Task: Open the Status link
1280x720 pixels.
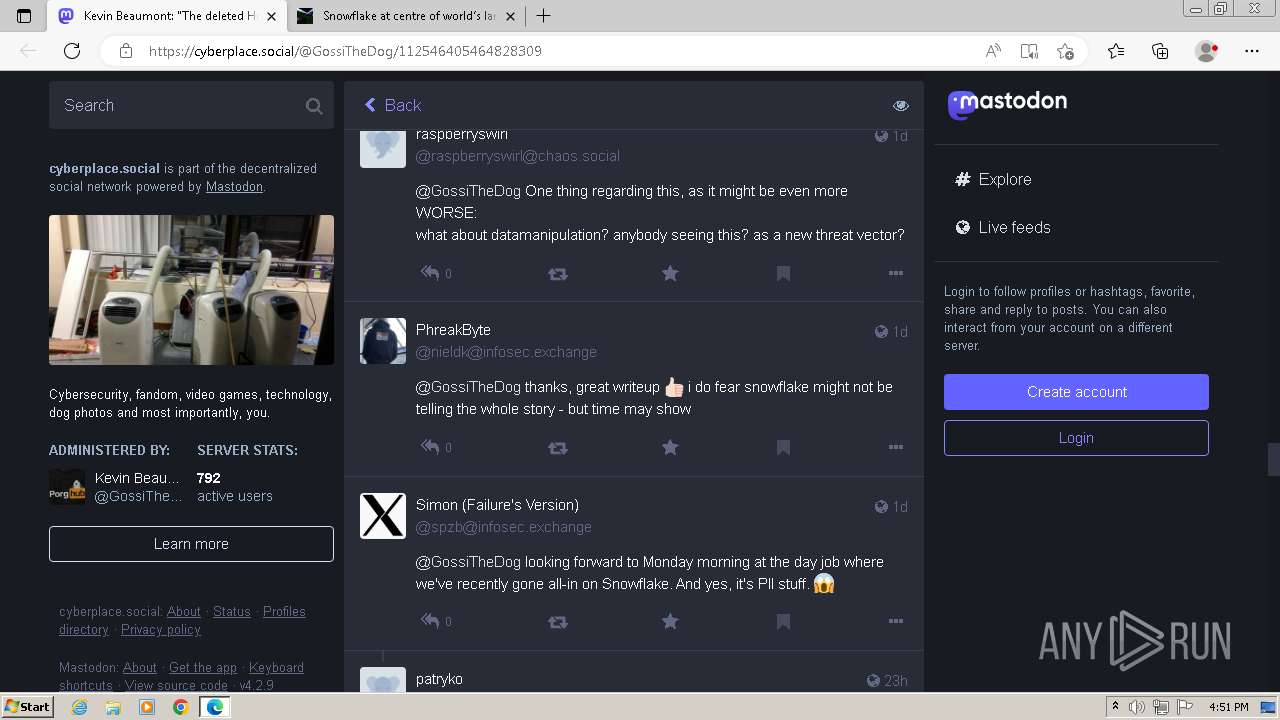Action: click(x=232, y=612)
